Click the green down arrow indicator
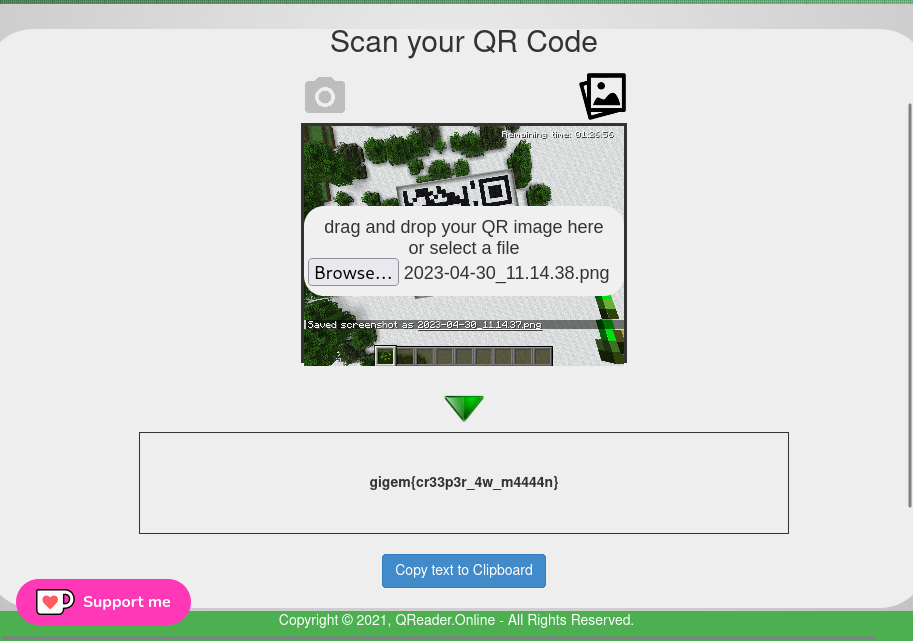 tap(464, 408)
